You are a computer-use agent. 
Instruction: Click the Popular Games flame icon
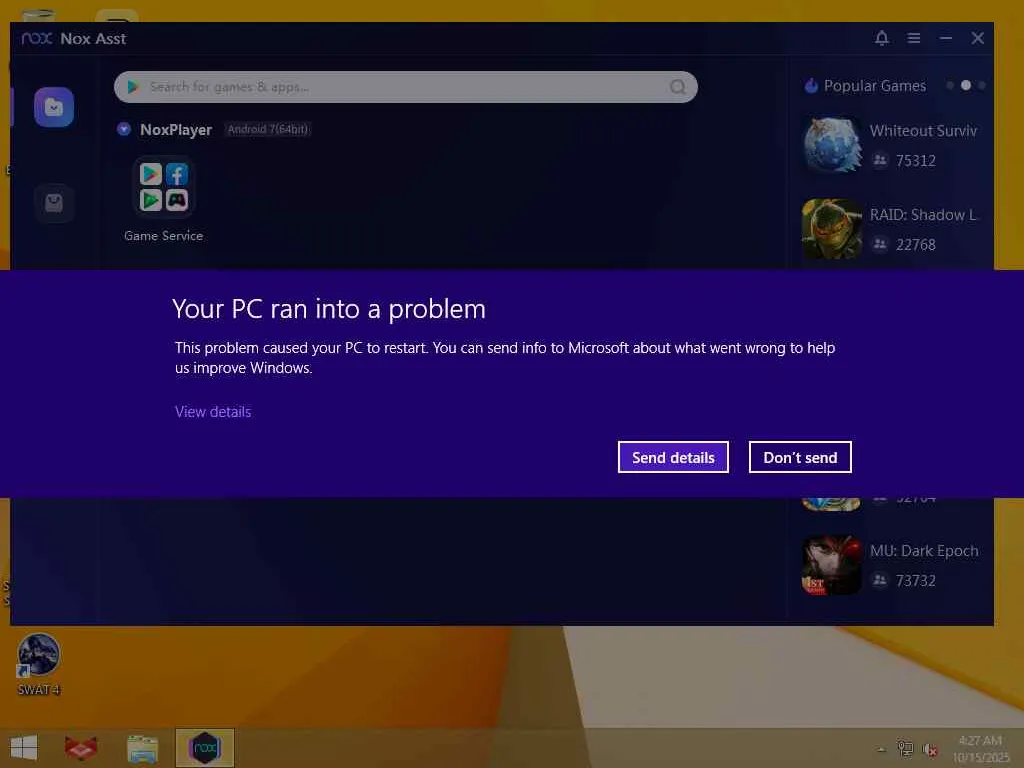pyautogui.click(x=811, y=86)
